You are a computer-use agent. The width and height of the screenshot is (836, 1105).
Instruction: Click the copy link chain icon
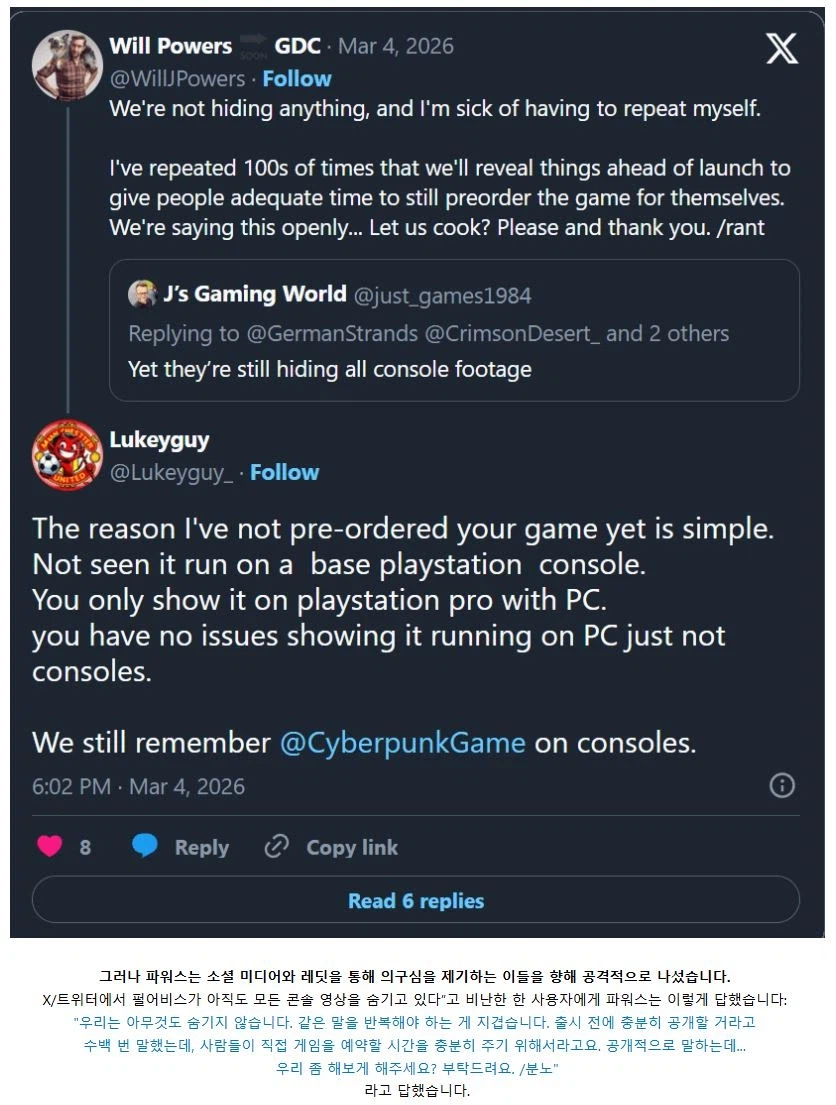tap(276, 847)
